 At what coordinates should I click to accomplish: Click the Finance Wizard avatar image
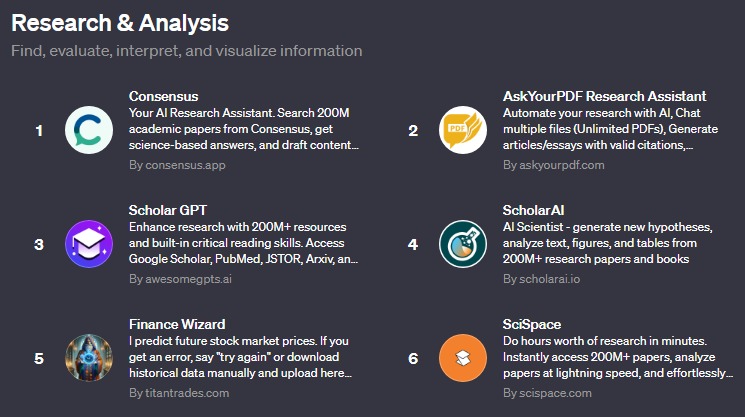tap(89, 358)
